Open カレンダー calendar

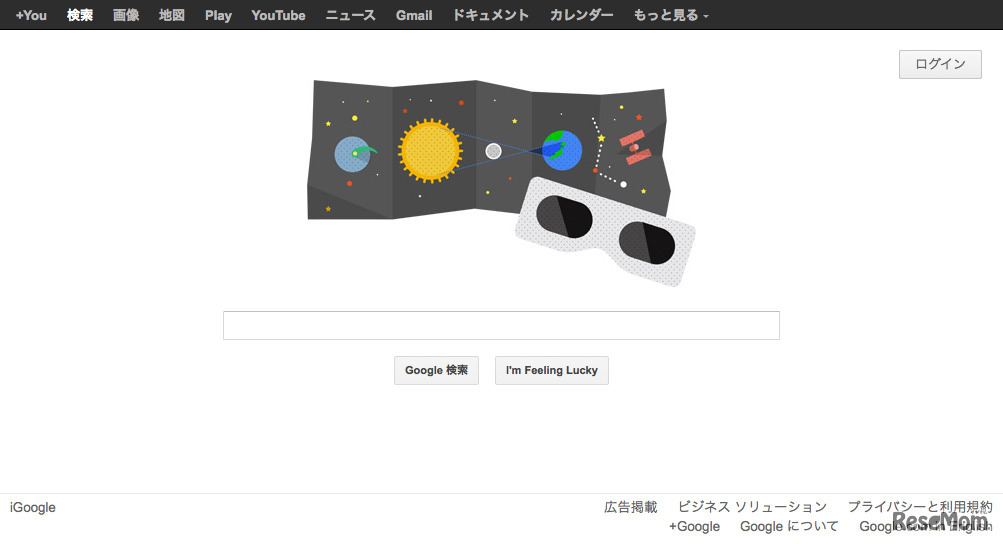pos(581,15)
